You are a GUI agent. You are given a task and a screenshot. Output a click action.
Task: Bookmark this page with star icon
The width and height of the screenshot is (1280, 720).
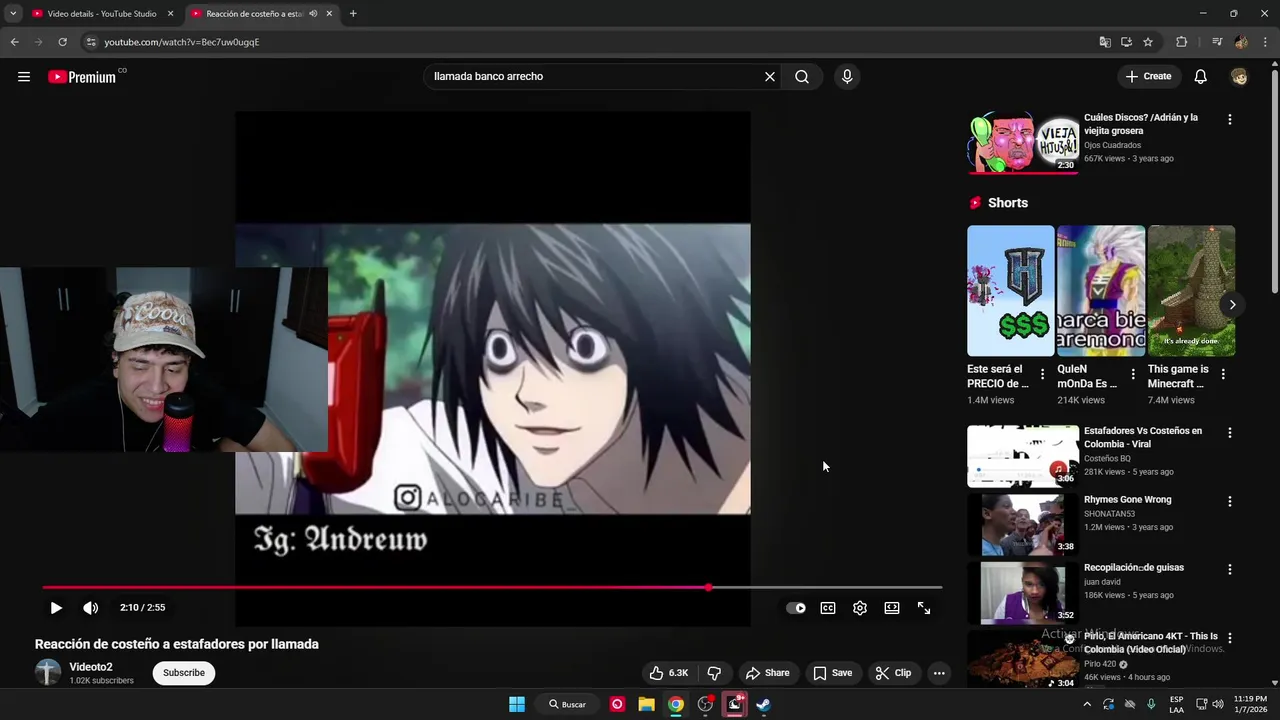click(x=1148, y=42)
